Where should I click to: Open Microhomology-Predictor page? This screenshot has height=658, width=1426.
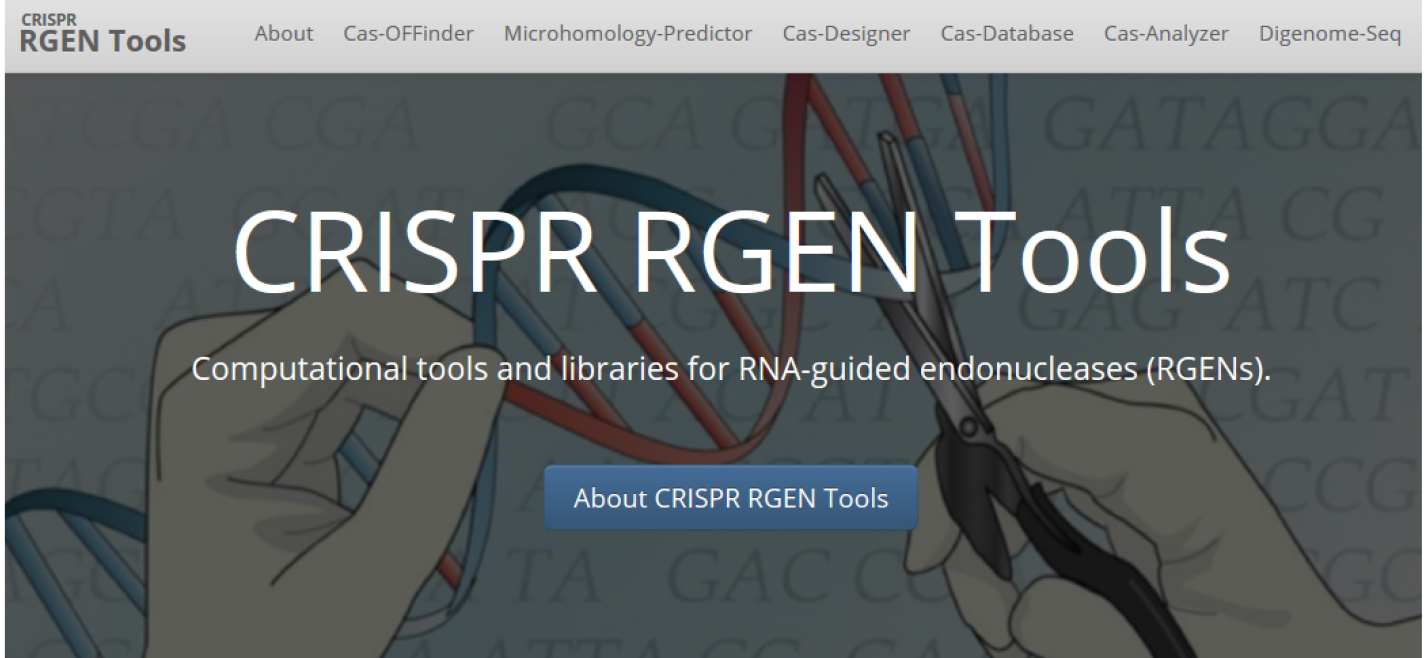tap(628, 34)
